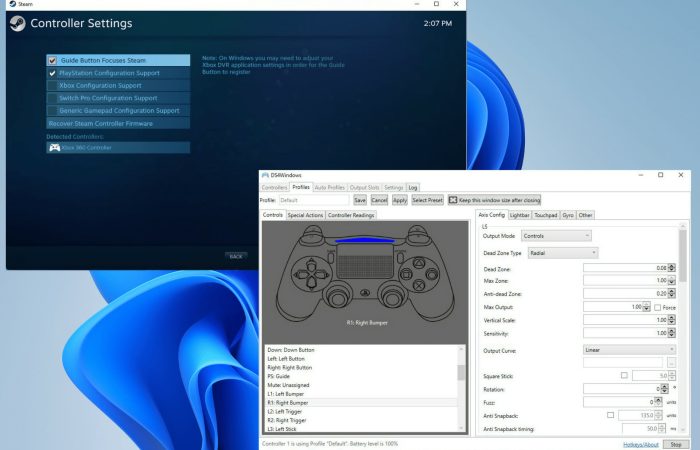Screen dimensions: 700x450
Task: Click the circle button on the controller diagram
Action: click(x=432, y=274)
